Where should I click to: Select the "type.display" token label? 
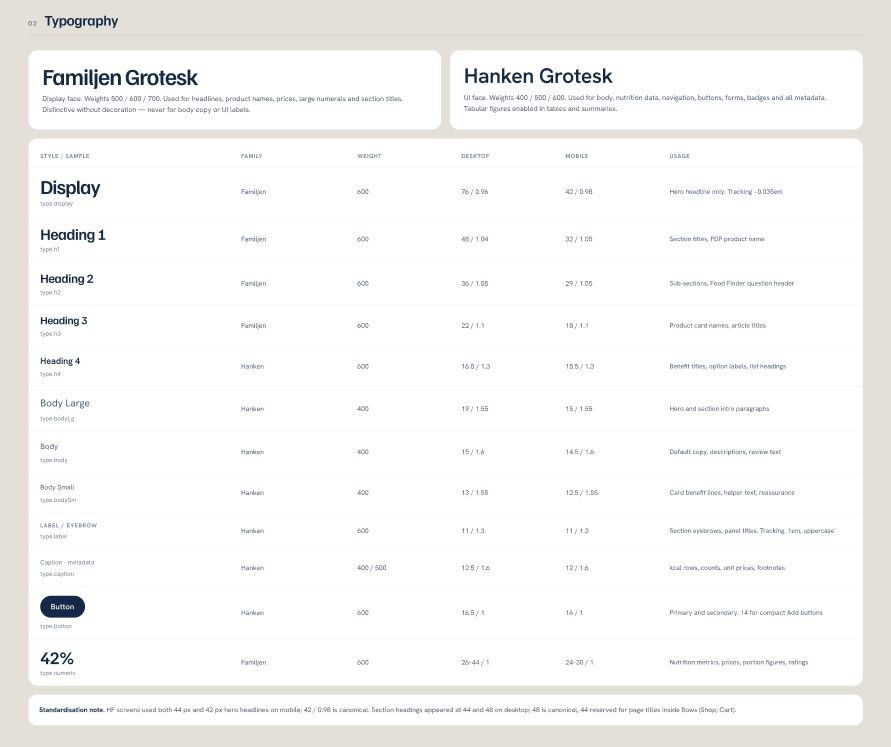(x=56, y=203)
